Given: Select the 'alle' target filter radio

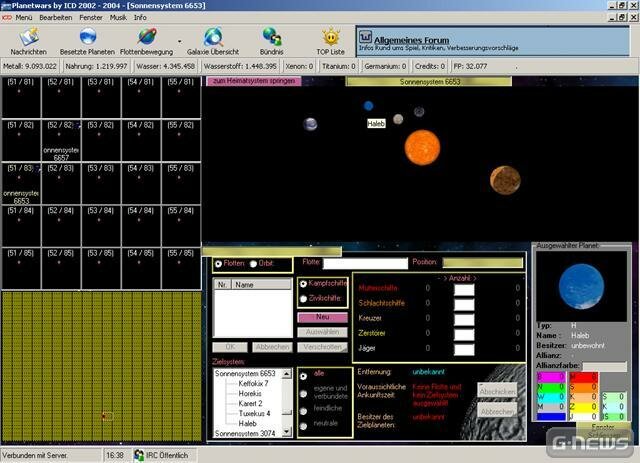Looking at the screenshot, I should [303, 376].
